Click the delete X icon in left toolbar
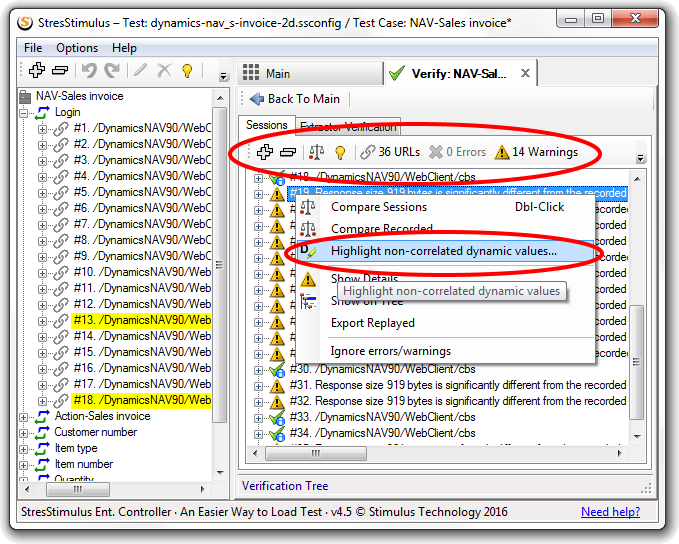The image size is (679, 544). coord(164,70)
